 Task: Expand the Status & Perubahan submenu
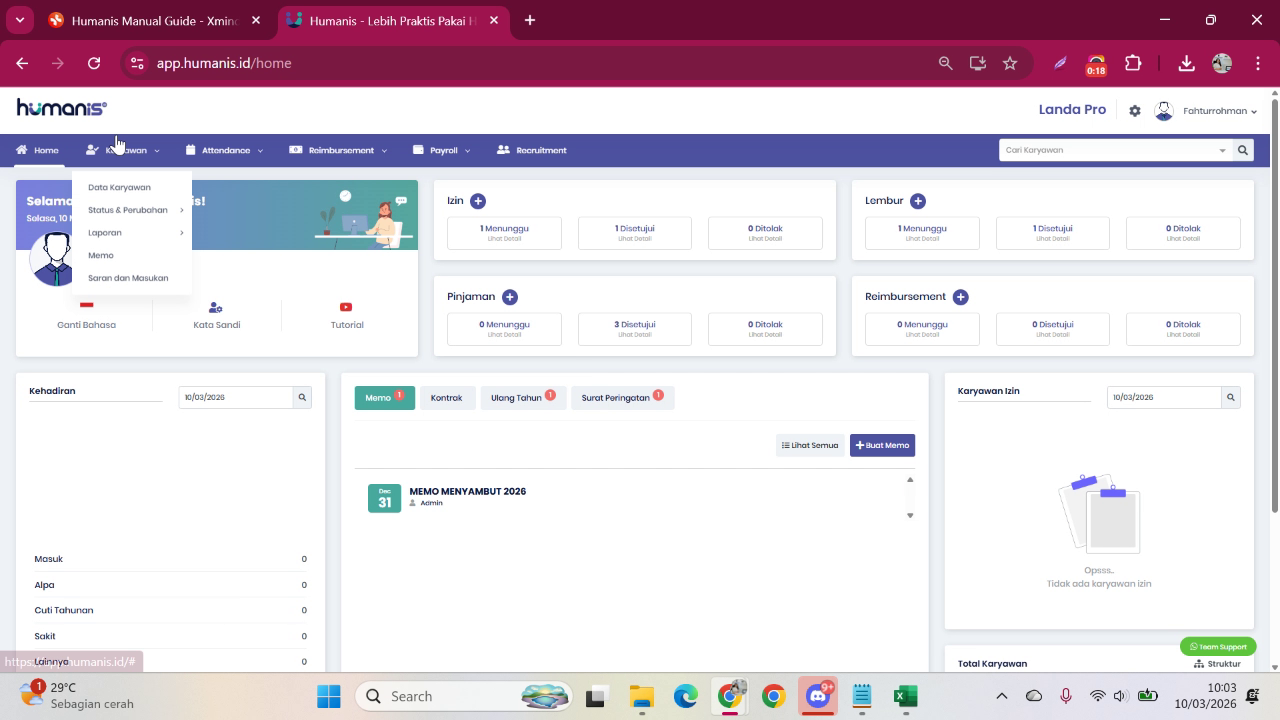(x=135, y=210)
